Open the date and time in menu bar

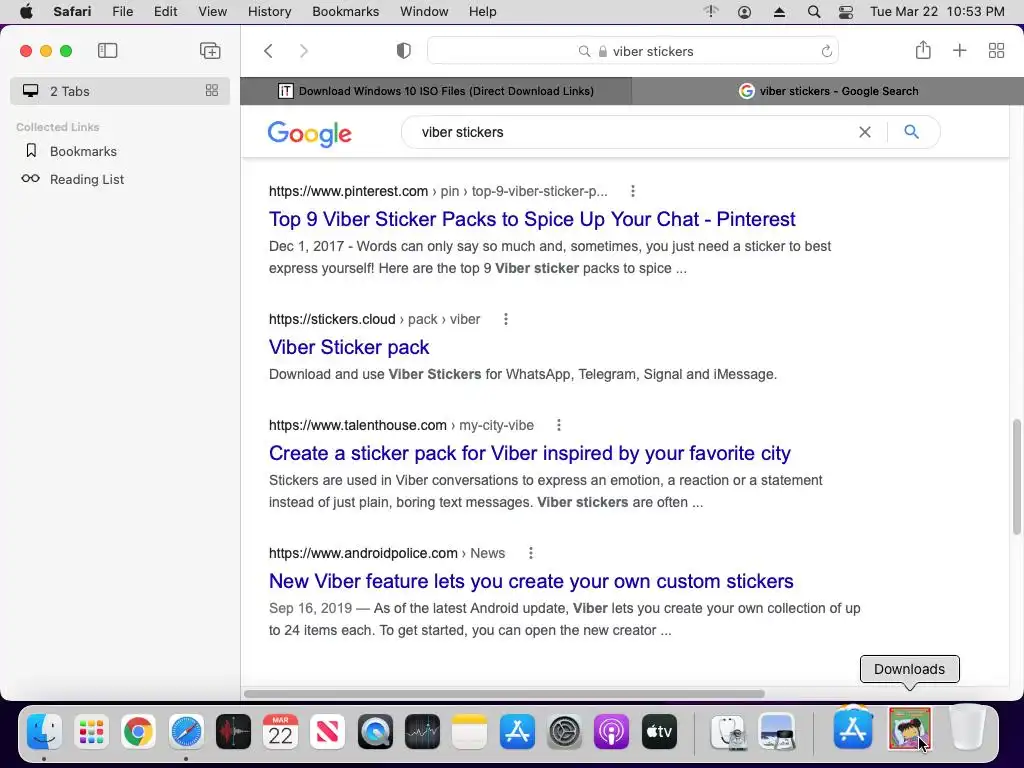point(937,12)
